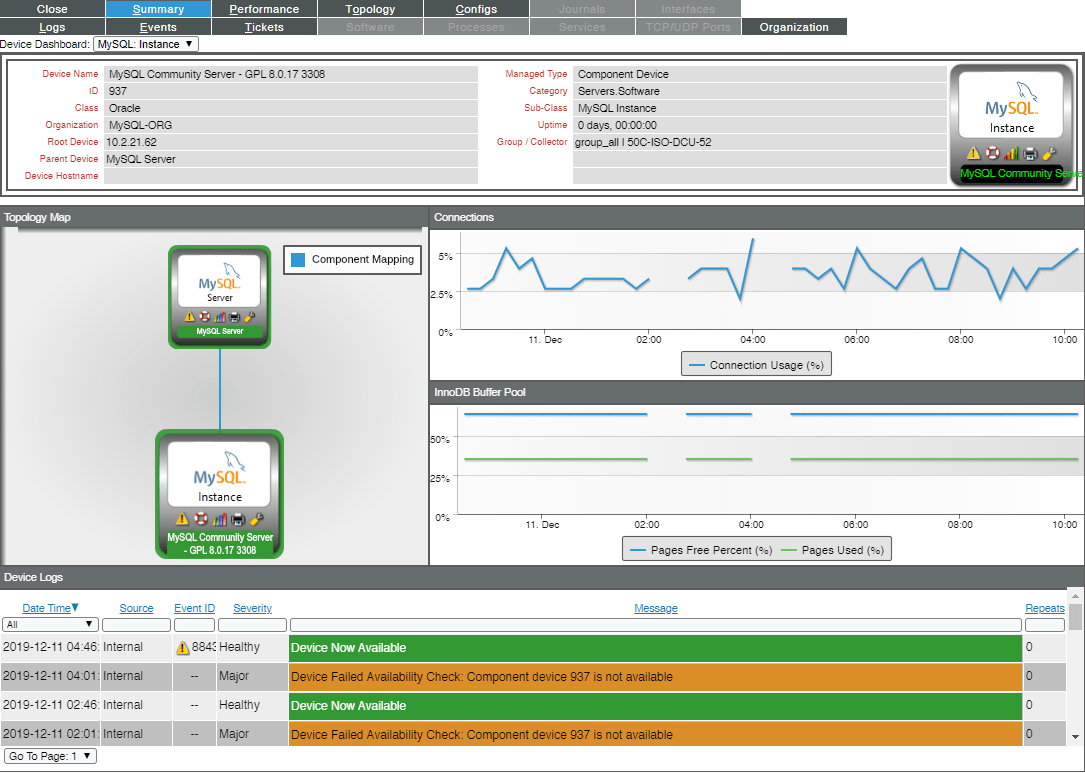The image size is (1085, 773).
Task: Click Device Now Available message at 02:46
Action: 655,706
